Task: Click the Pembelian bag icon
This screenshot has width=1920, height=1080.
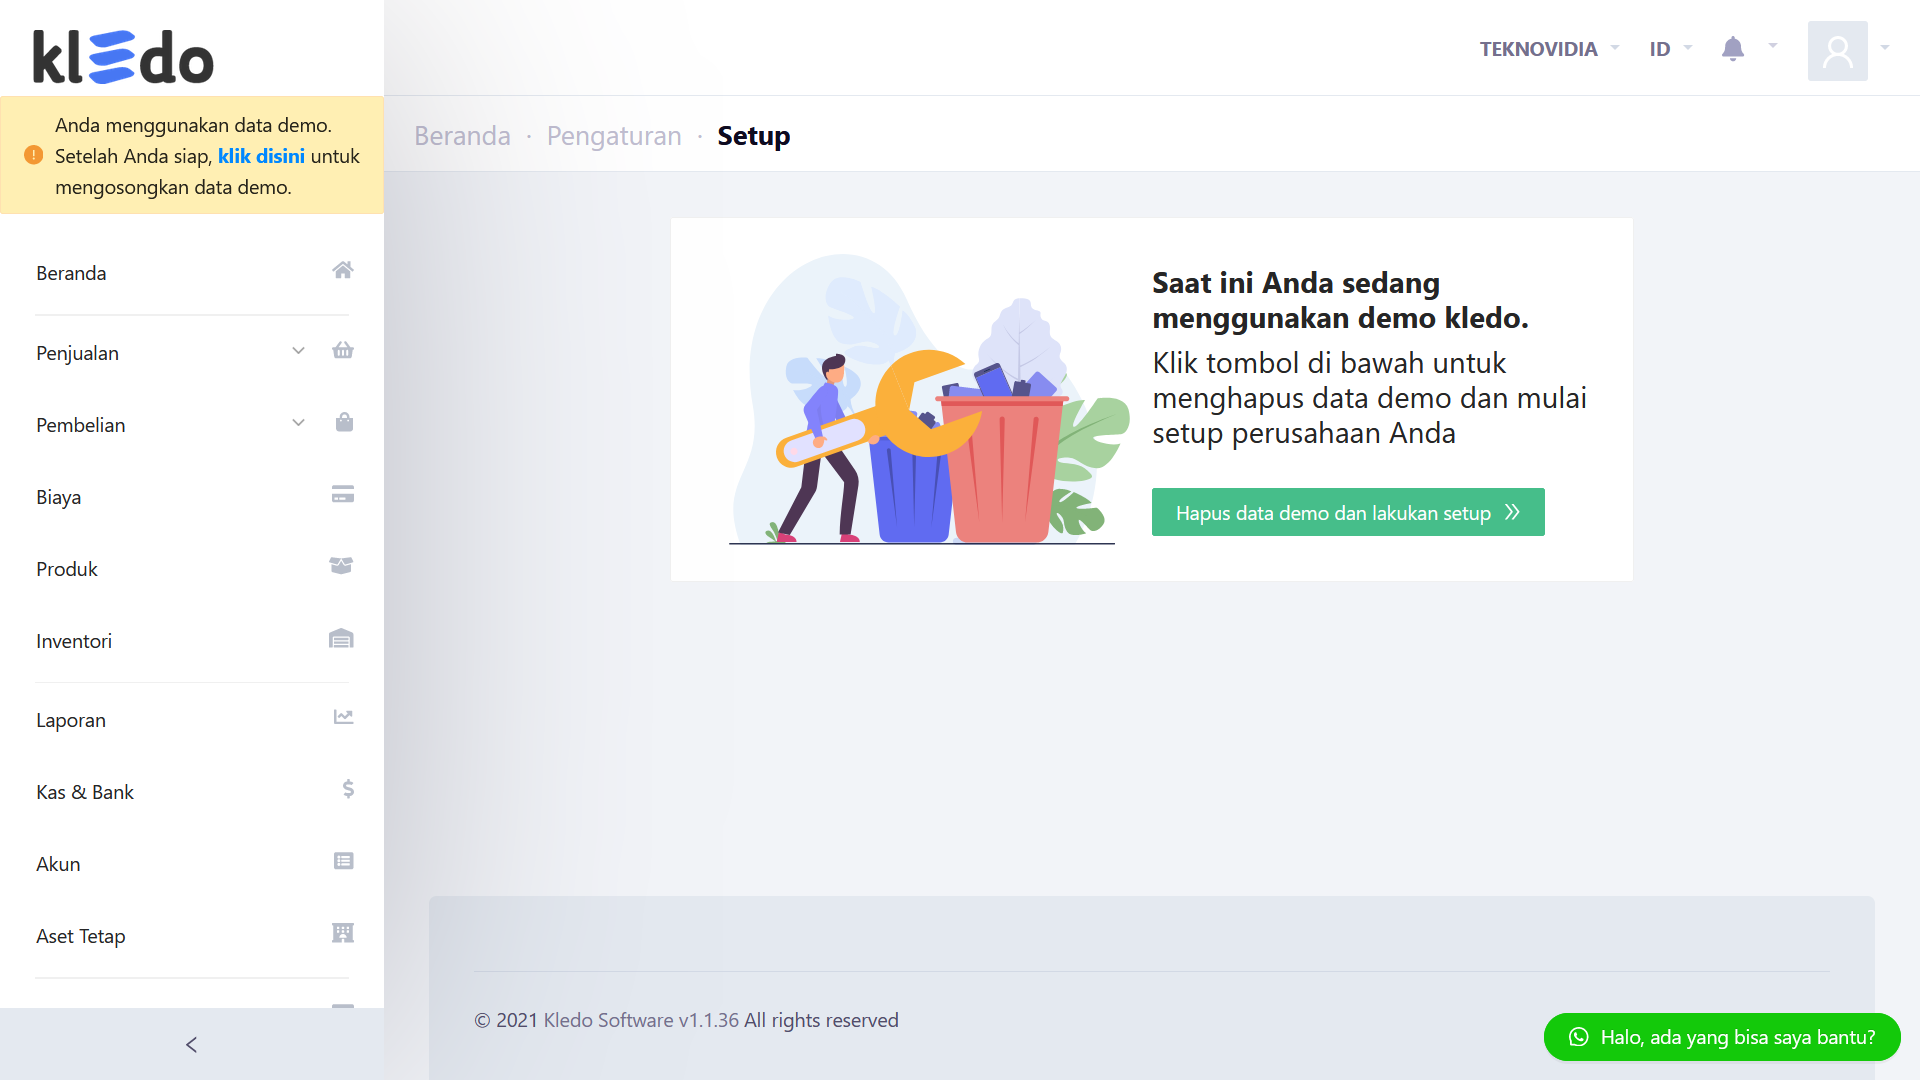Action: click(343, 422)
